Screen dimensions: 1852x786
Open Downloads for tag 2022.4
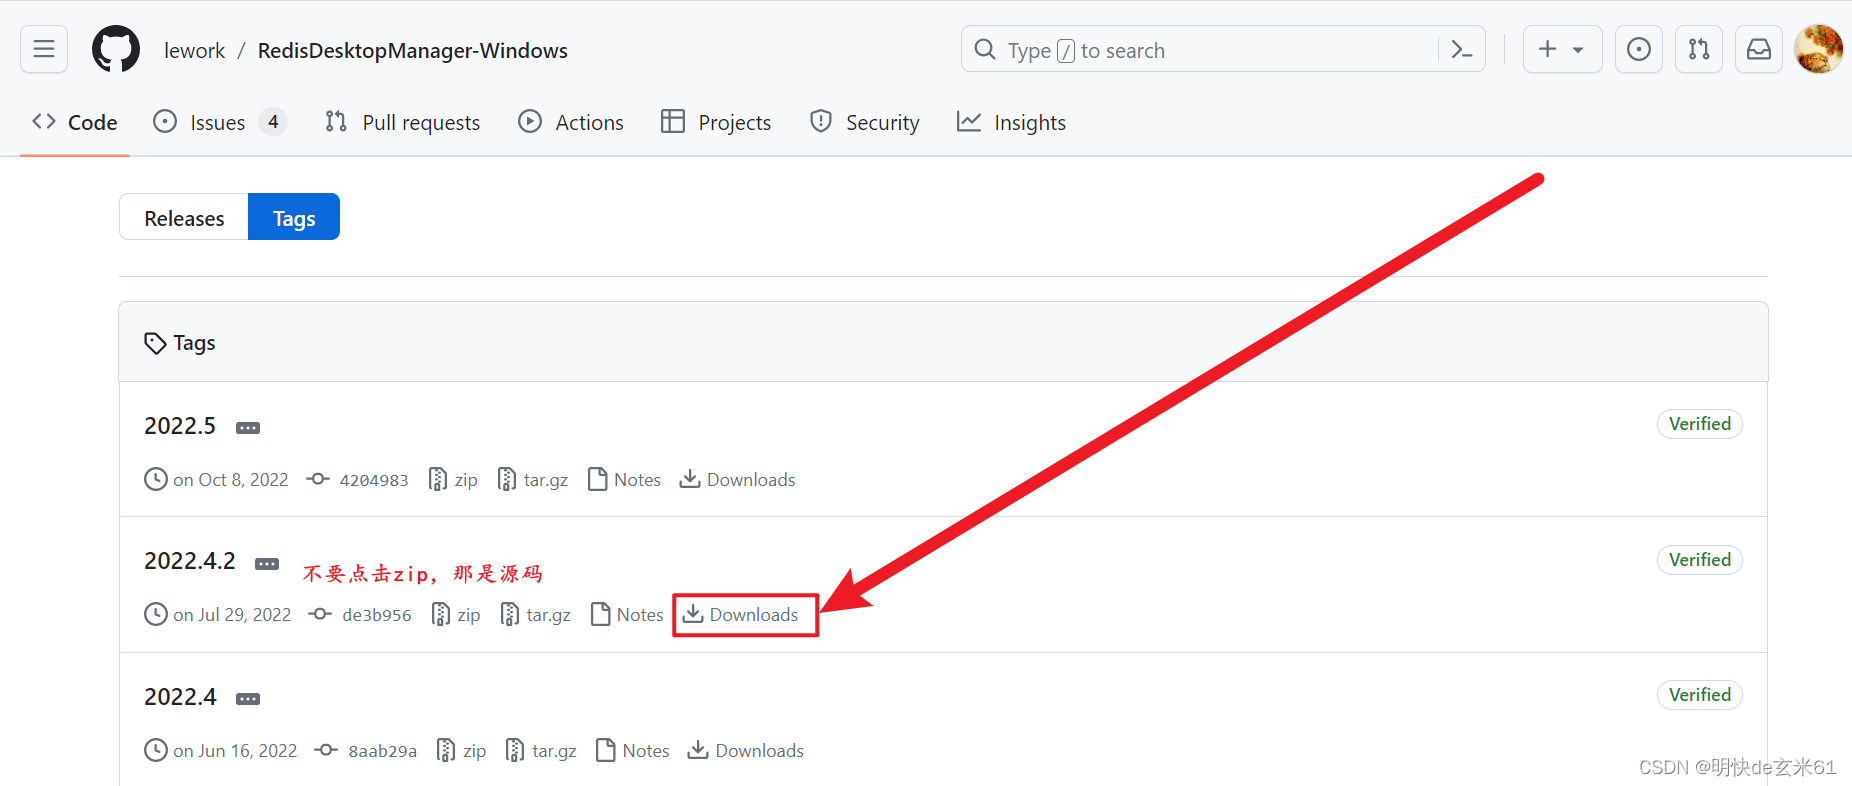click(x=746, y=751)
